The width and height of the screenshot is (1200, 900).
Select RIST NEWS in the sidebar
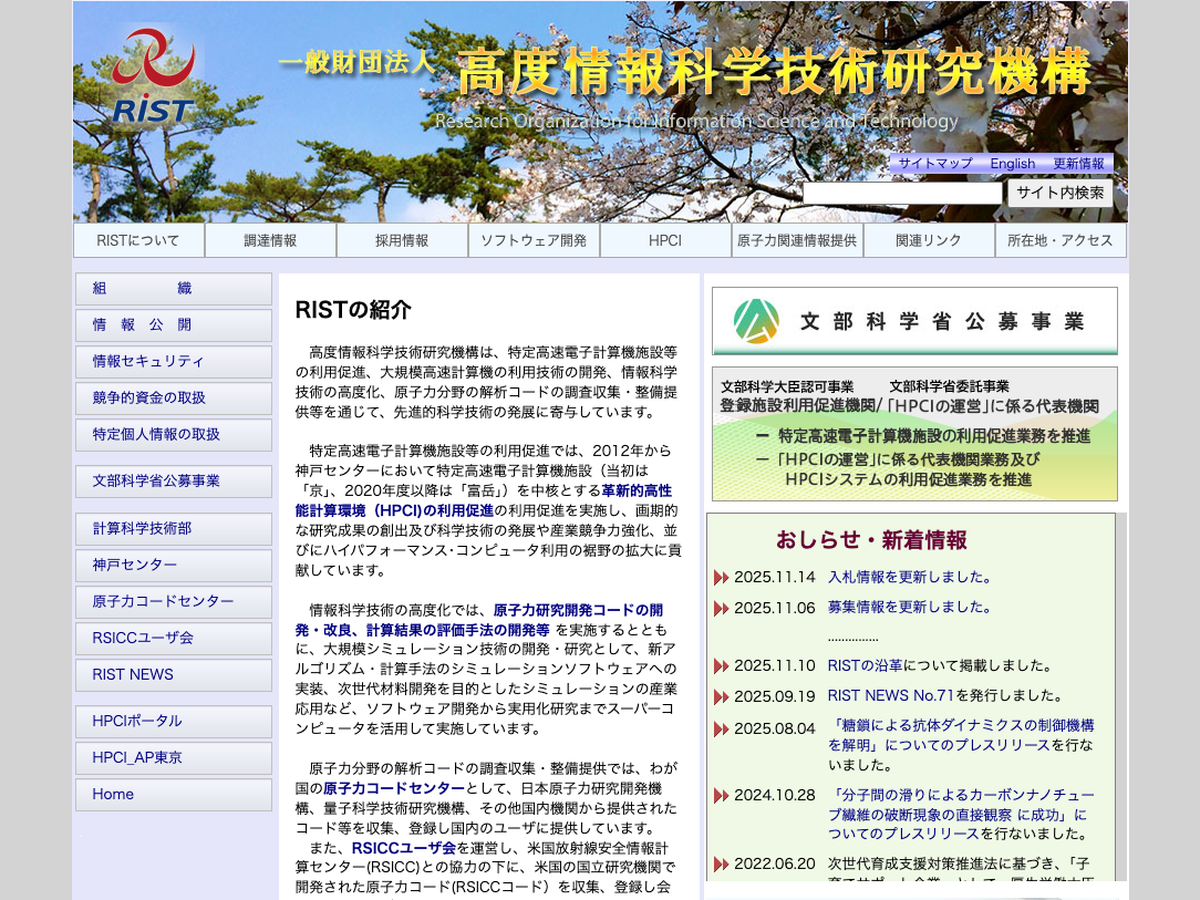[x=173, y=675]
